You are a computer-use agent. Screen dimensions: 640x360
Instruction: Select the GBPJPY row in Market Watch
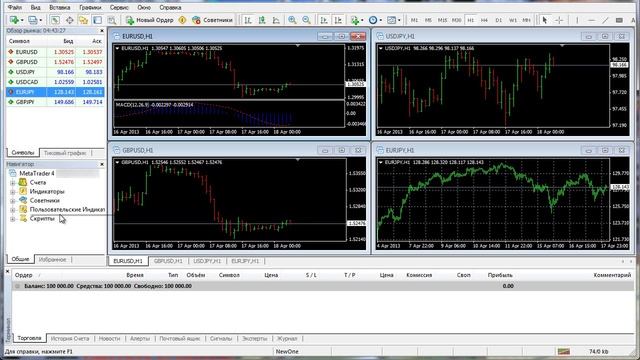tap(56, 102)
